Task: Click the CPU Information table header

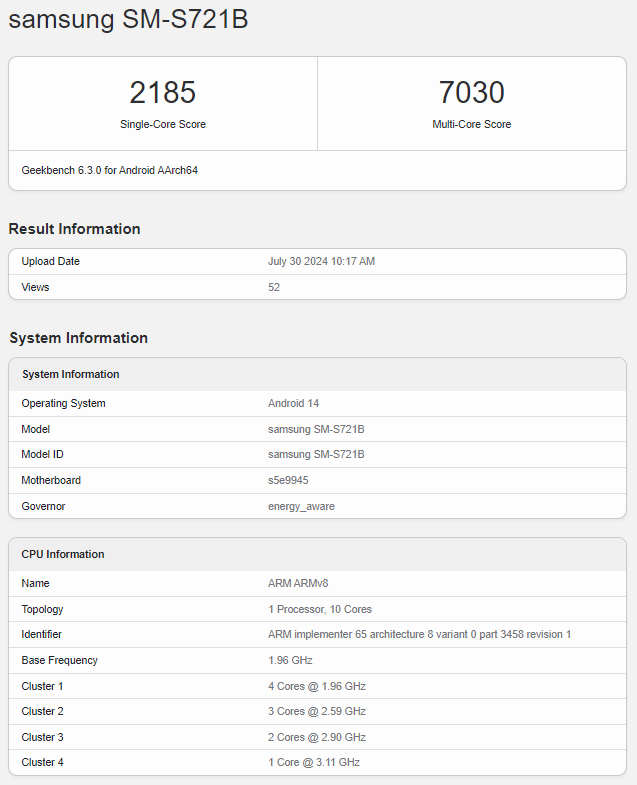Action: [63, 555]
